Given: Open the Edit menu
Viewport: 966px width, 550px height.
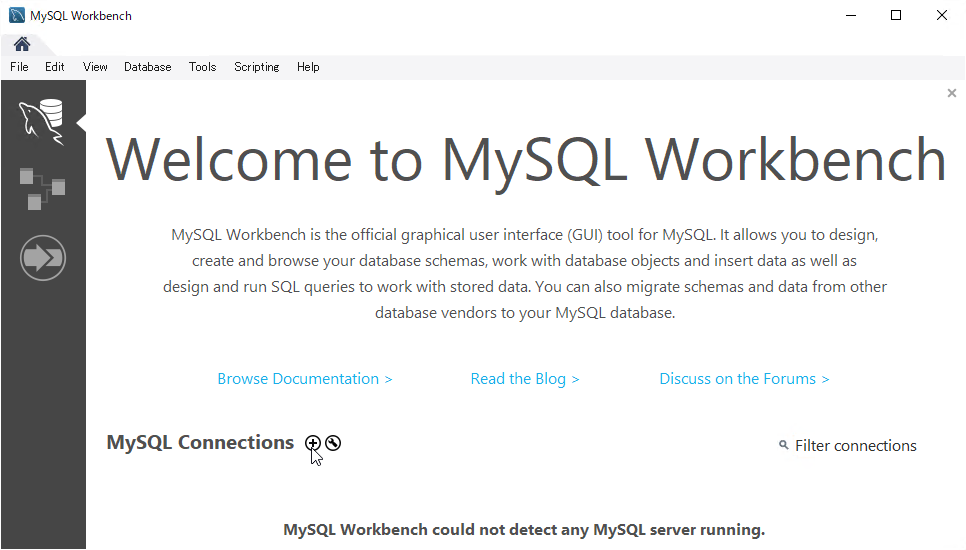Looking at the screenshot, I should tap(55, 67).
